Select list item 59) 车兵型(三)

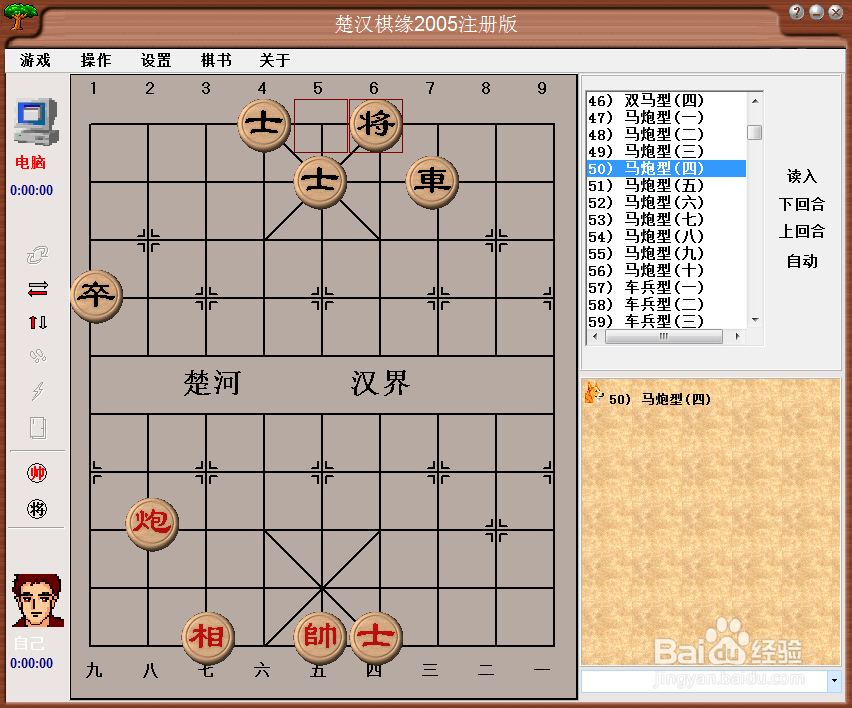[x=667, y=321]
